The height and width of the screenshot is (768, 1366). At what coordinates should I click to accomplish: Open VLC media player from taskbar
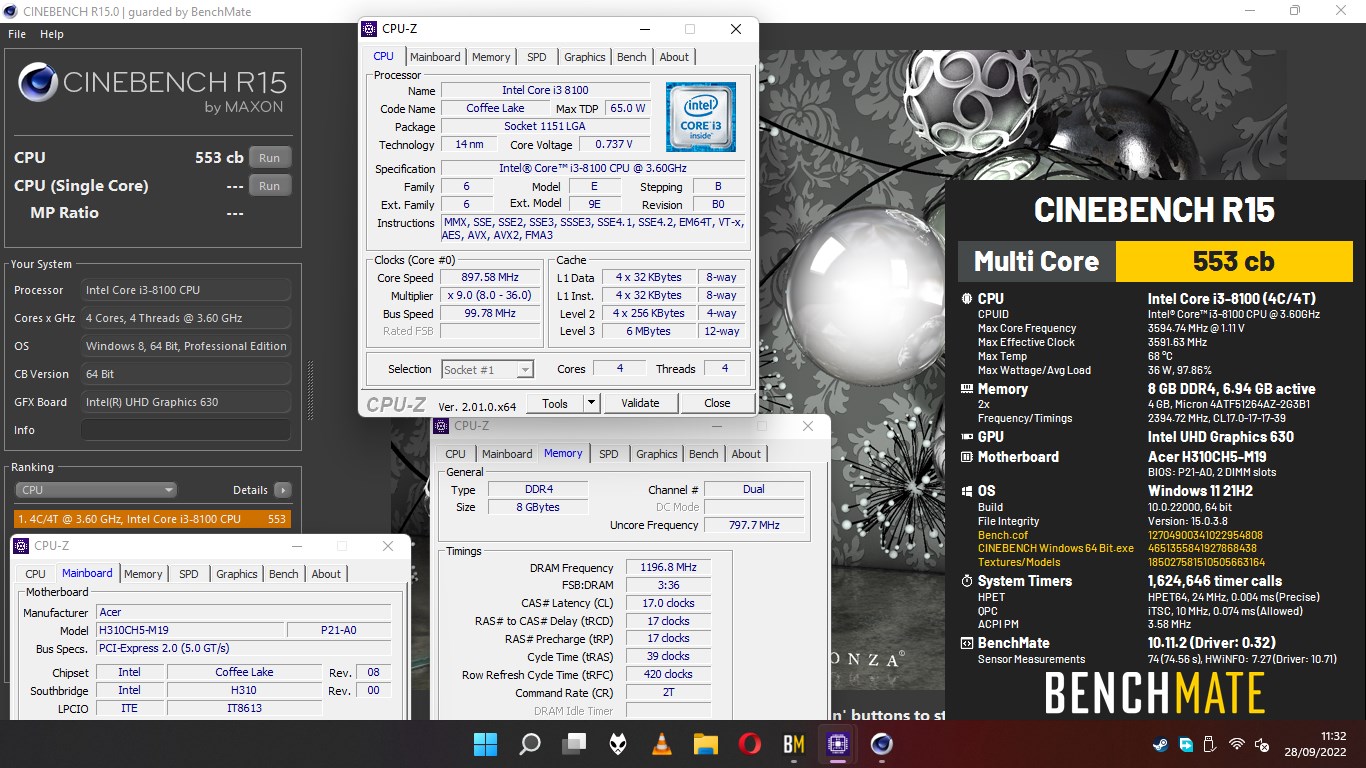coord(662,744)
